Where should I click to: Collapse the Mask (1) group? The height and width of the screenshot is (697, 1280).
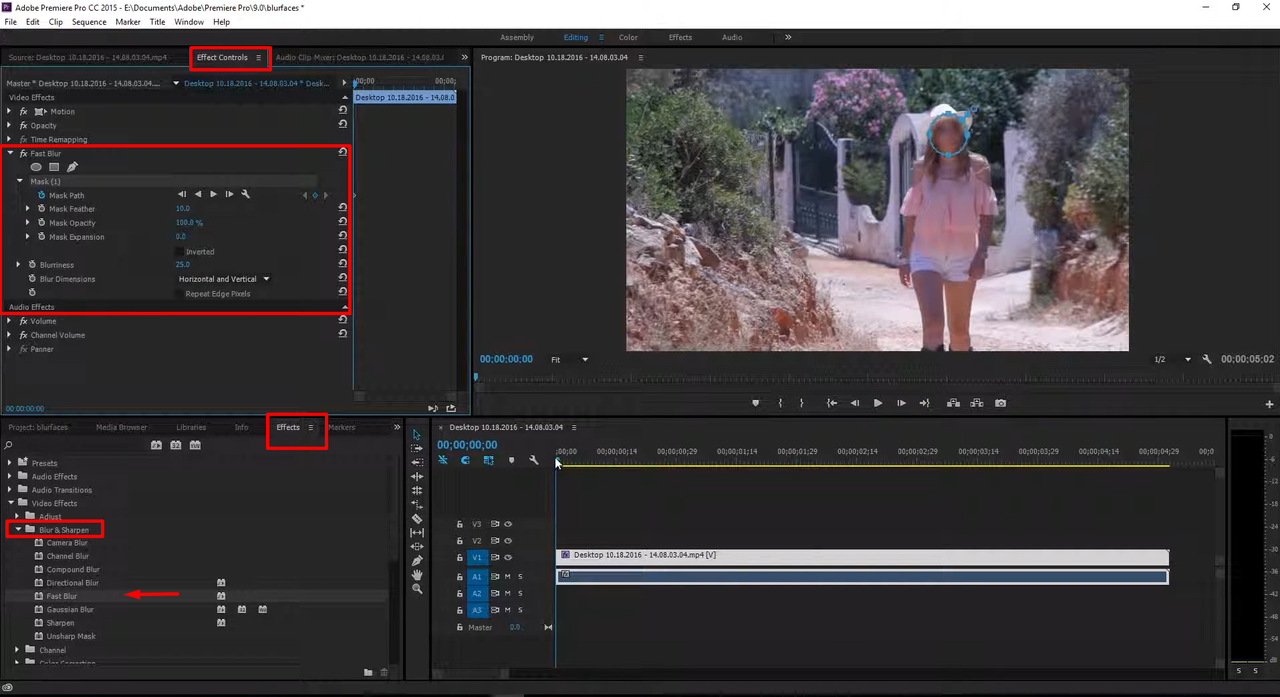pyautogui.click(x=19, y=181)
